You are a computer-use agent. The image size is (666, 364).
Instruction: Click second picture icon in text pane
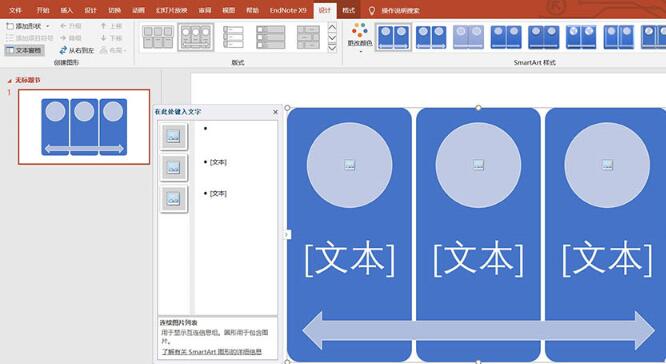tap(174, 168)
